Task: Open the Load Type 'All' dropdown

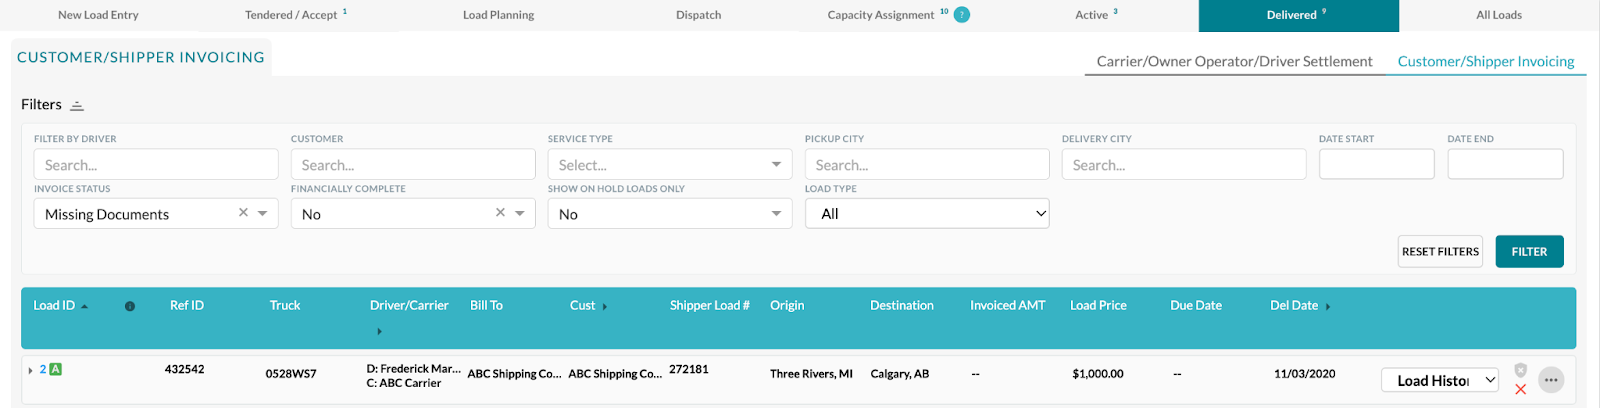Action: click(927, 213)
